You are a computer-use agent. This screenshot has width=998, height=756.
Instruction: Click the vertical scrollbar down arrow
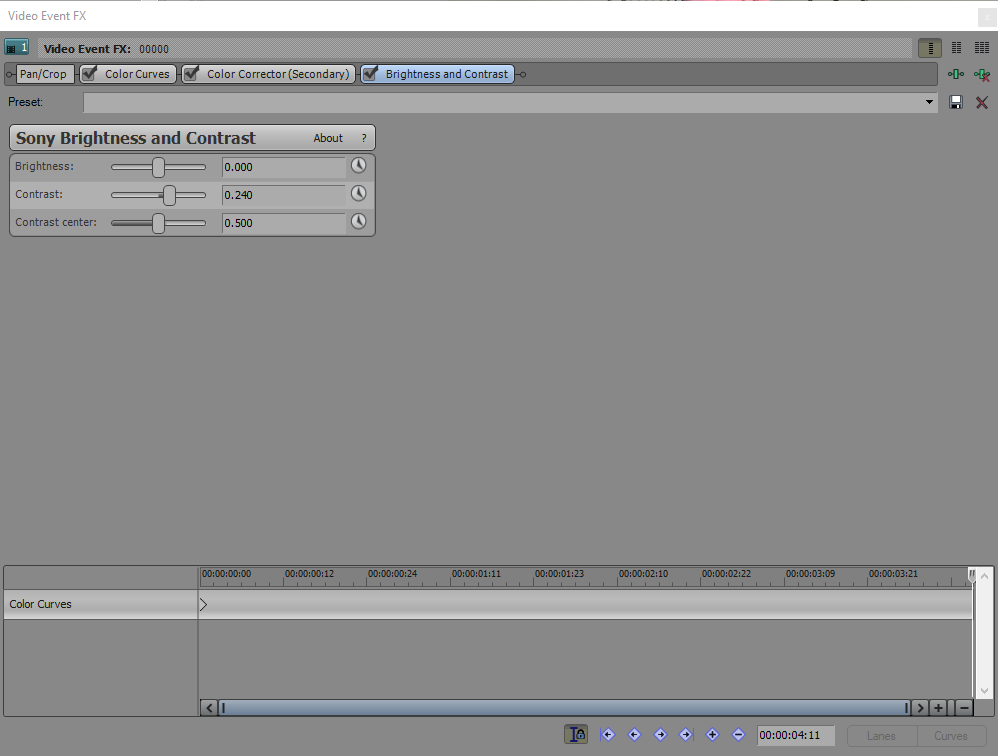[984, 690]
